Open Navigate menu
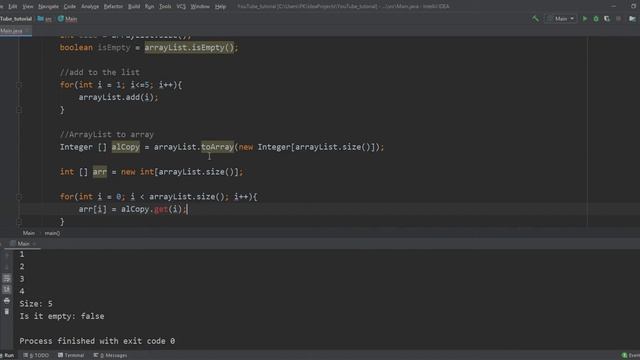This screenshot has height=360, width=640. click(48, 7)
